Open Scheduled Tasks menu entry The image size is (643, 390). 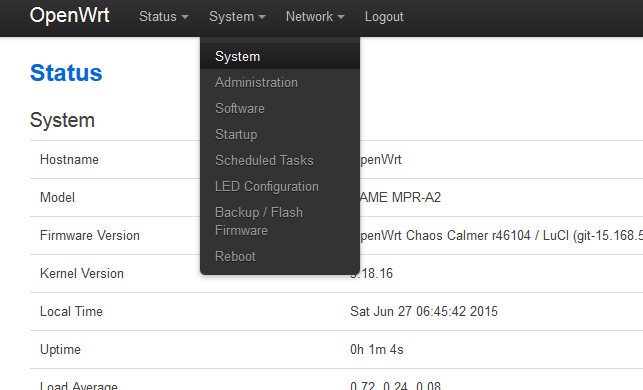(x=280, y=160)
